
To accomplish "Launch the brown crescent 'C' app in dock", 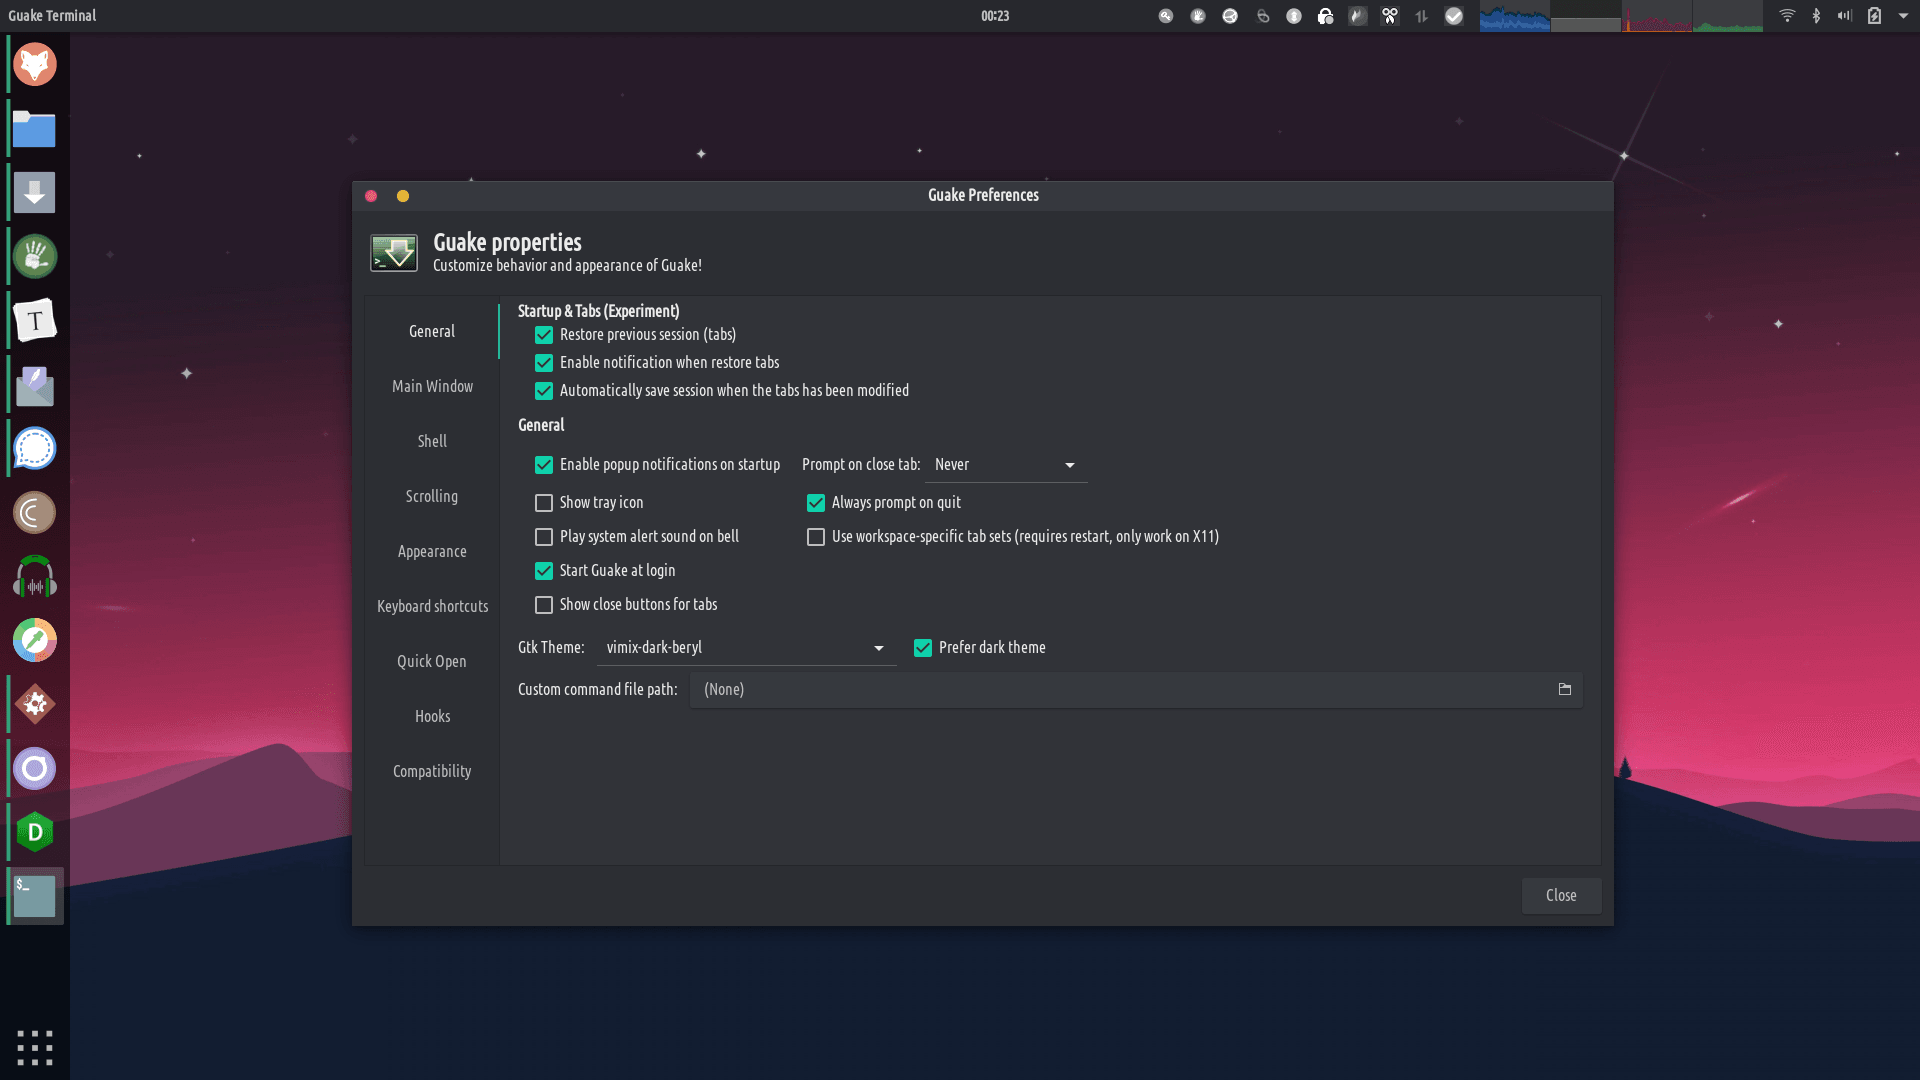I will point(35,513).
